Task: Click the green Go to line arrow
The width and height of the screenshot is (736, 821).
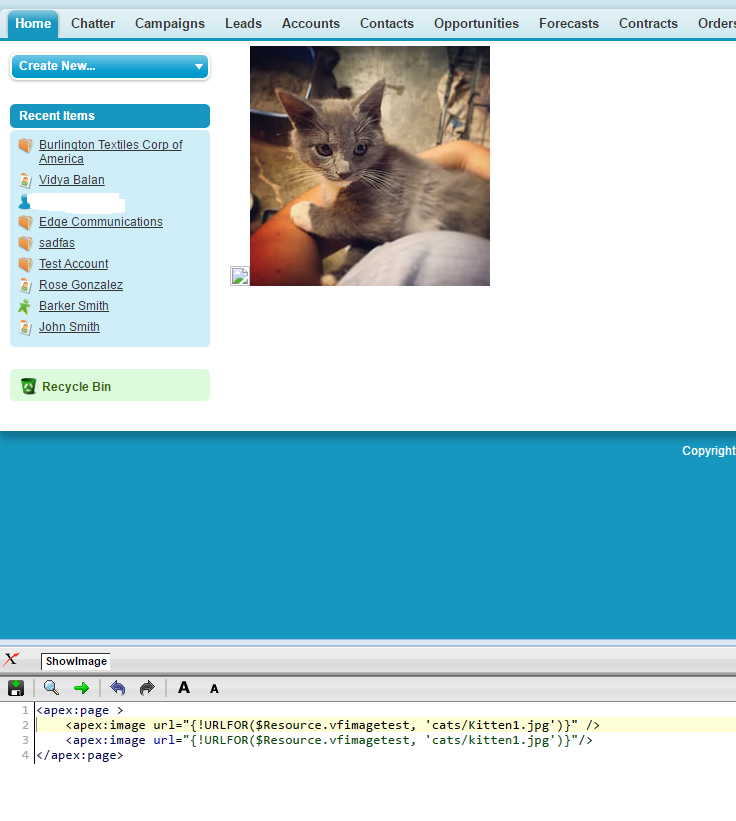Action: [x=81, y=688]
